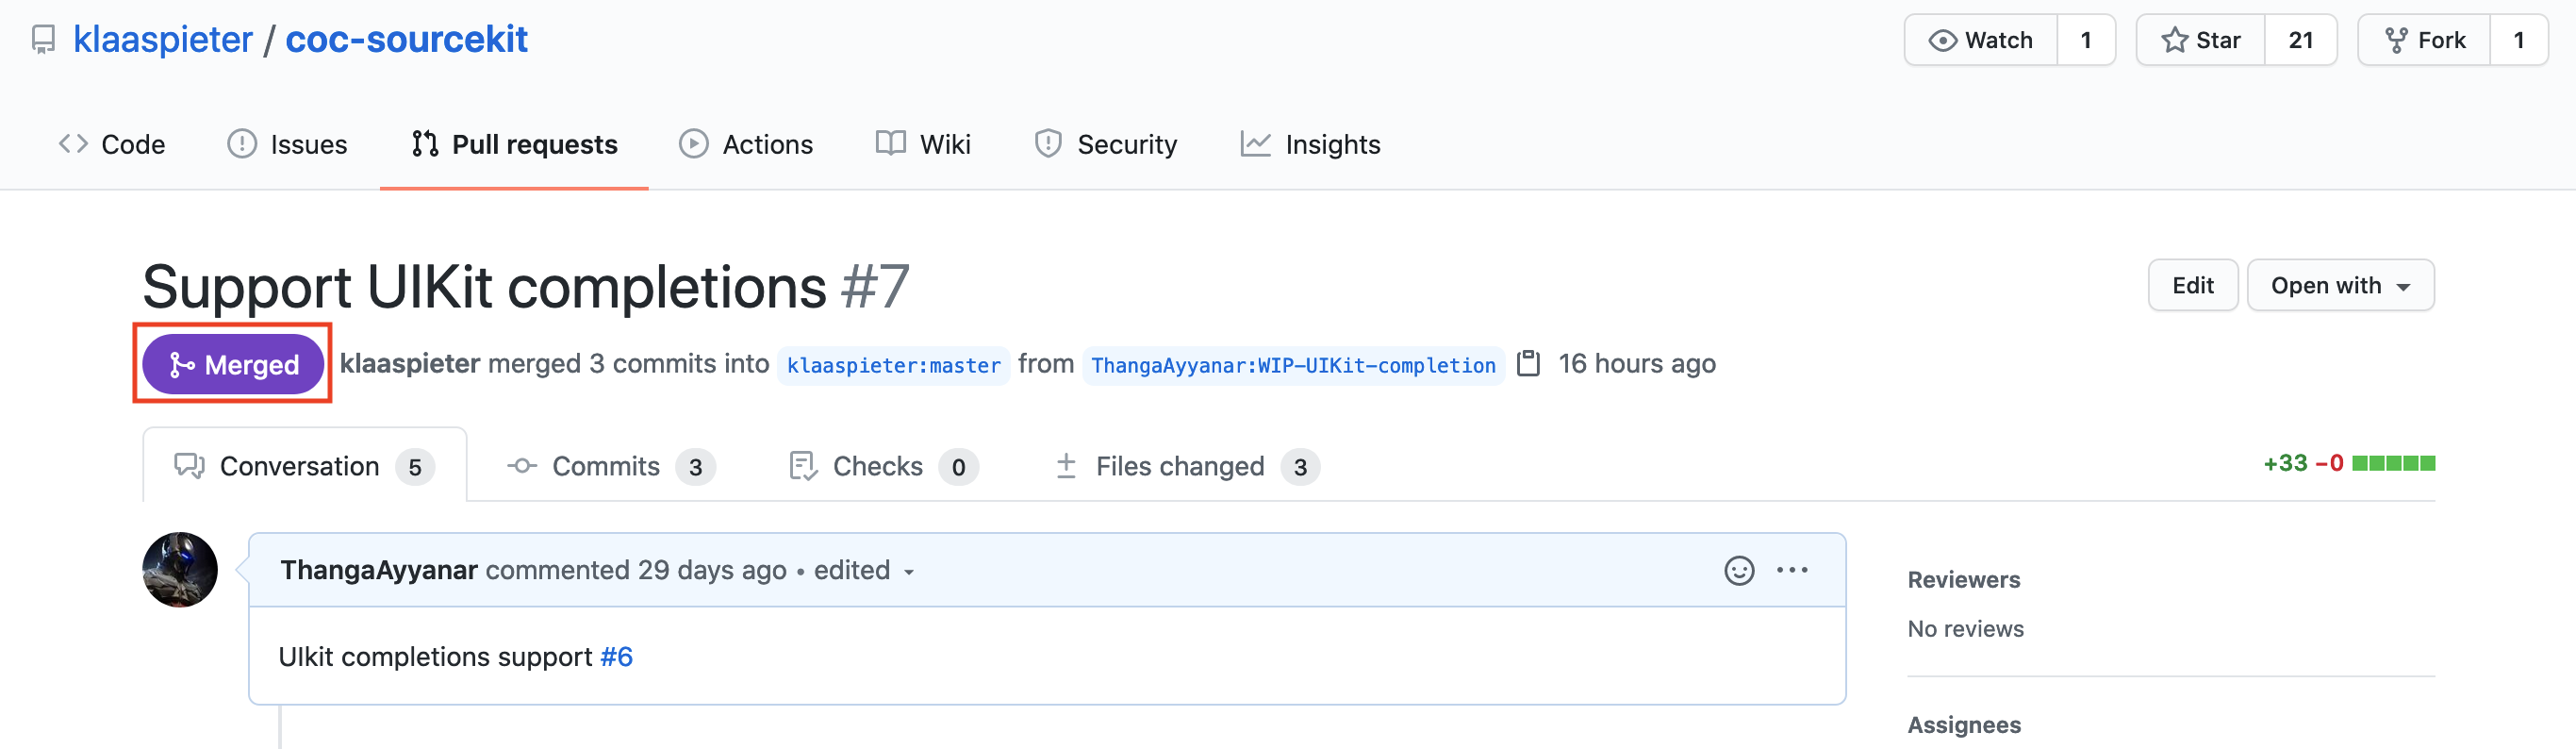This screenshot has width=2576, height=749.
Task: Click the Watch button
Action: pos(1981,40)
